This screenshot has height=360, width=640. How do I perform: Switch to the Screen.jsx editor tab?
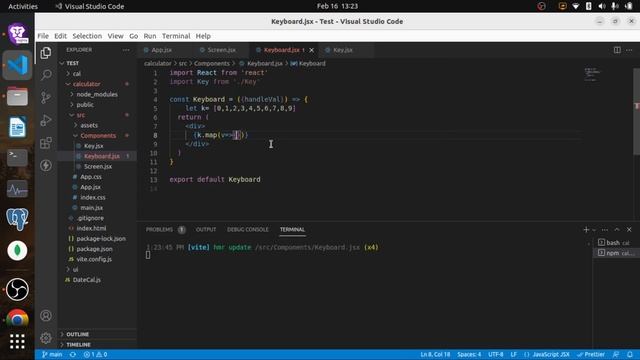click(x=221, y=50)
